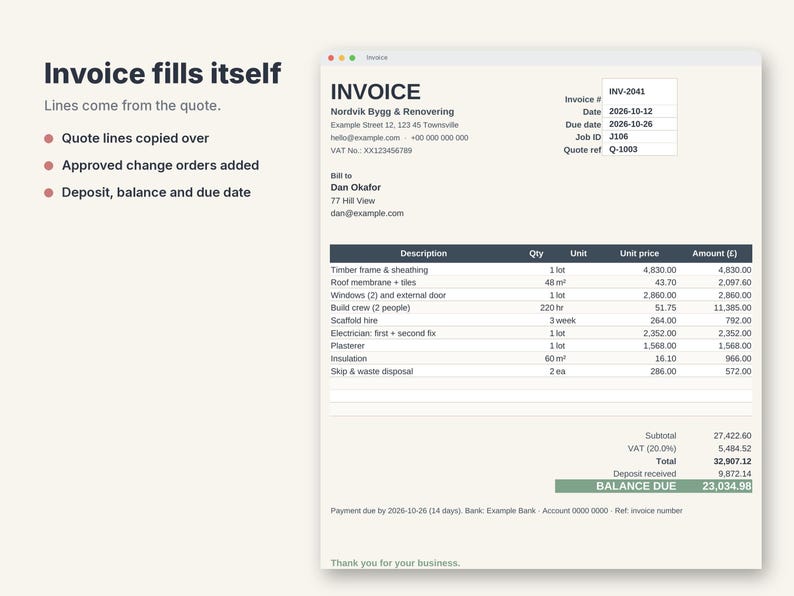The width and height of the screenshot is (794, 596).
Task: Click the Lines come from the quote subtitle
Action: click(133, 105)
